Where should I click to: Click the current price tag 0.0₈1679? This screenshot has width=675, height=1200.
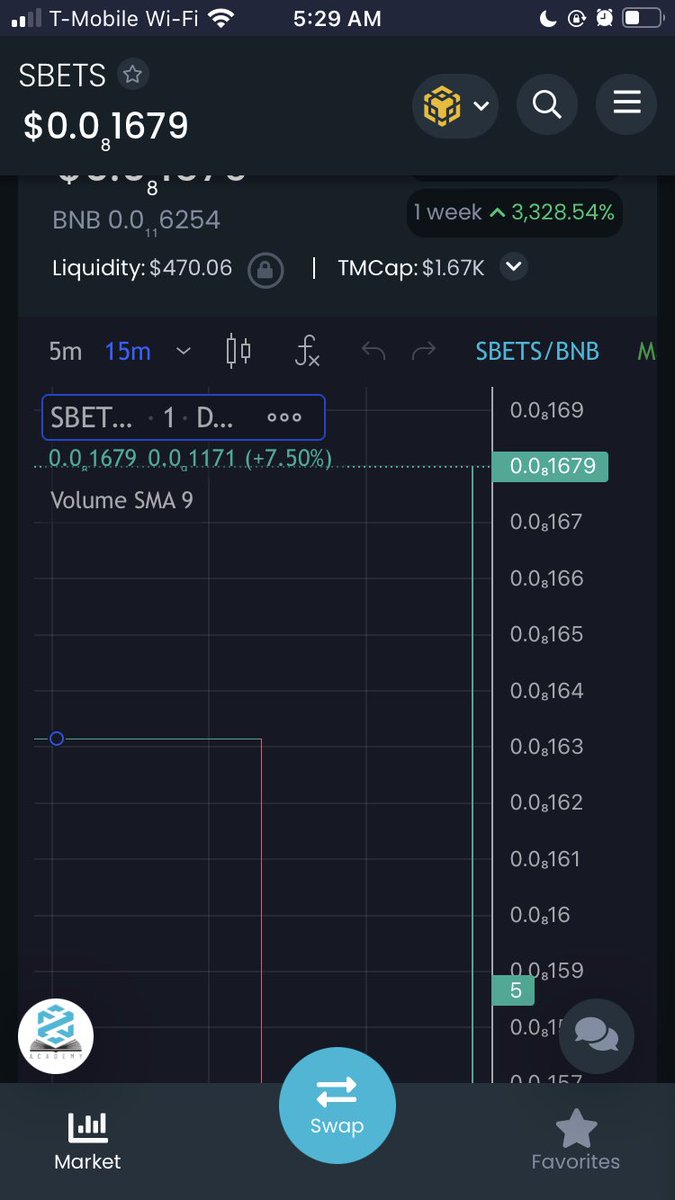pos(551,466)
